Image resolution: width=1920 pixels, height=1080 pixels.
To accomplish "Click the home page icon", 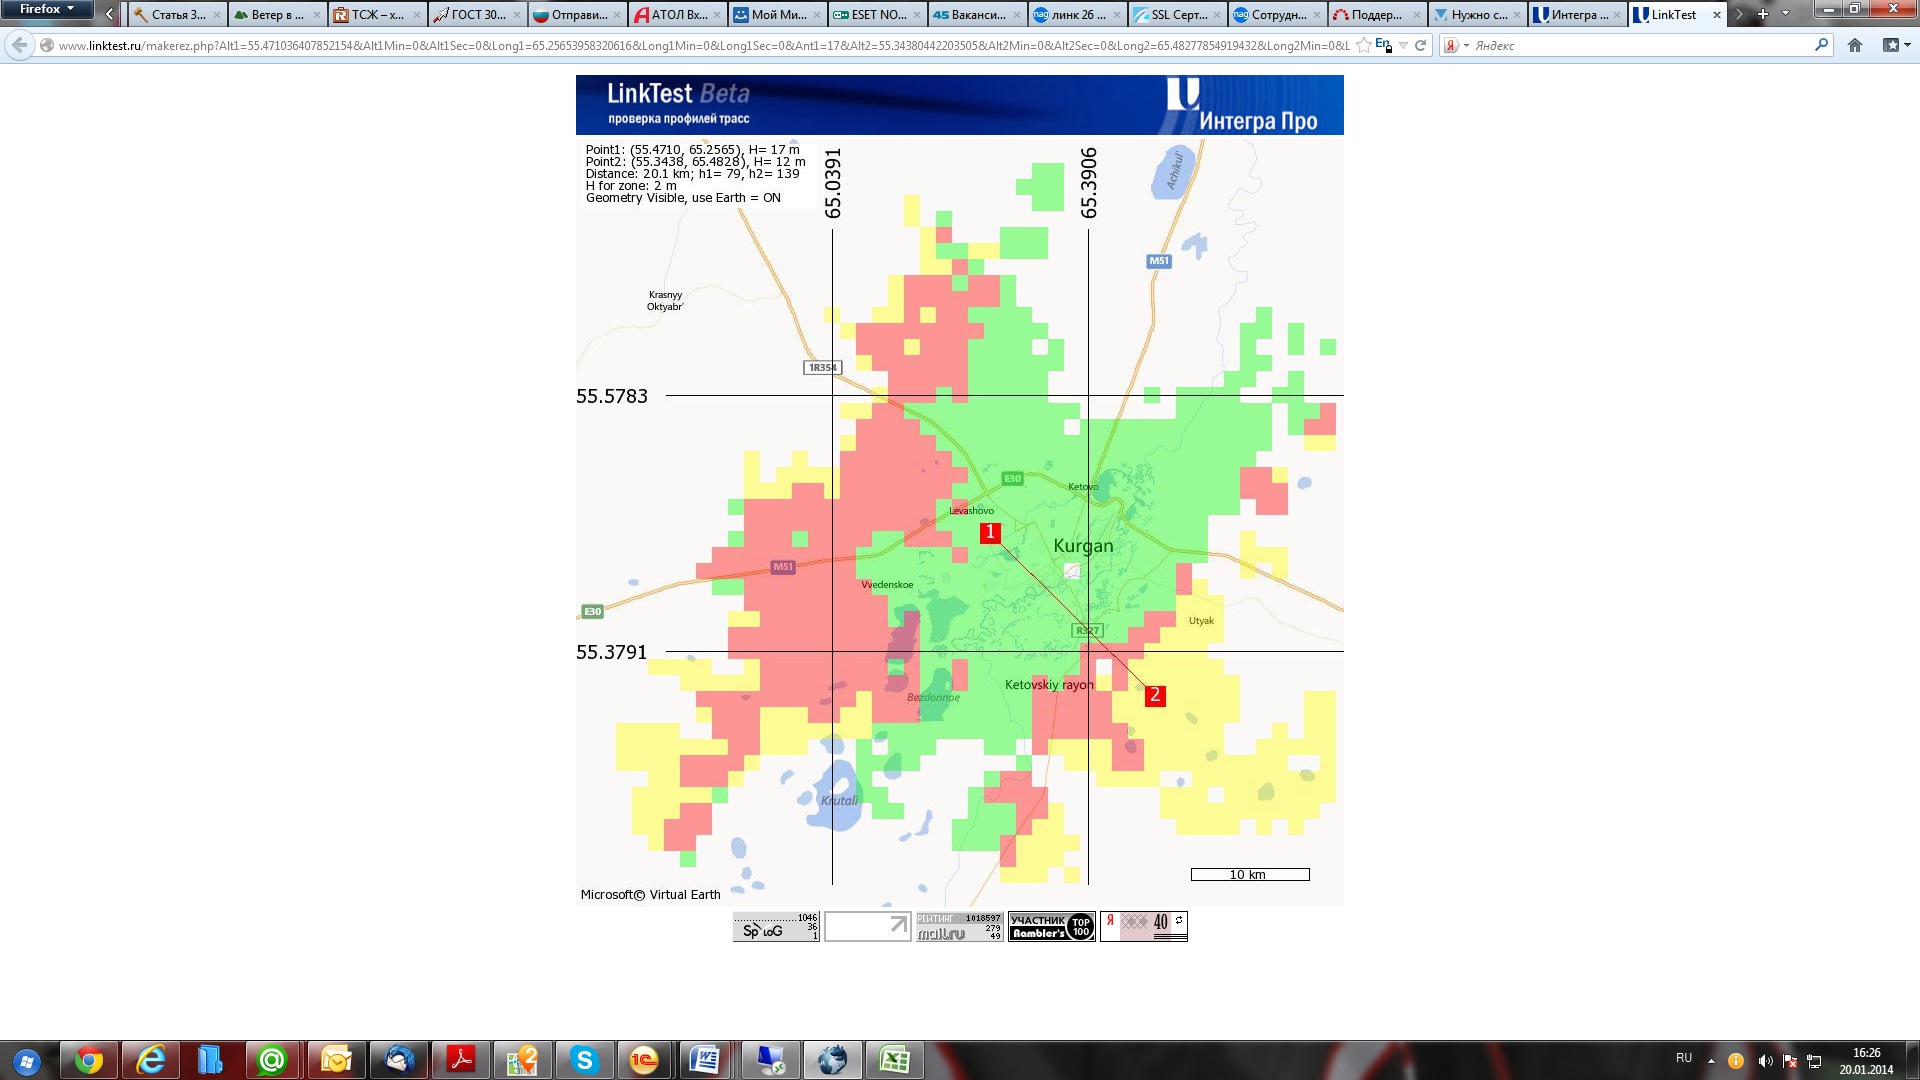I will tap(1854, 45).
